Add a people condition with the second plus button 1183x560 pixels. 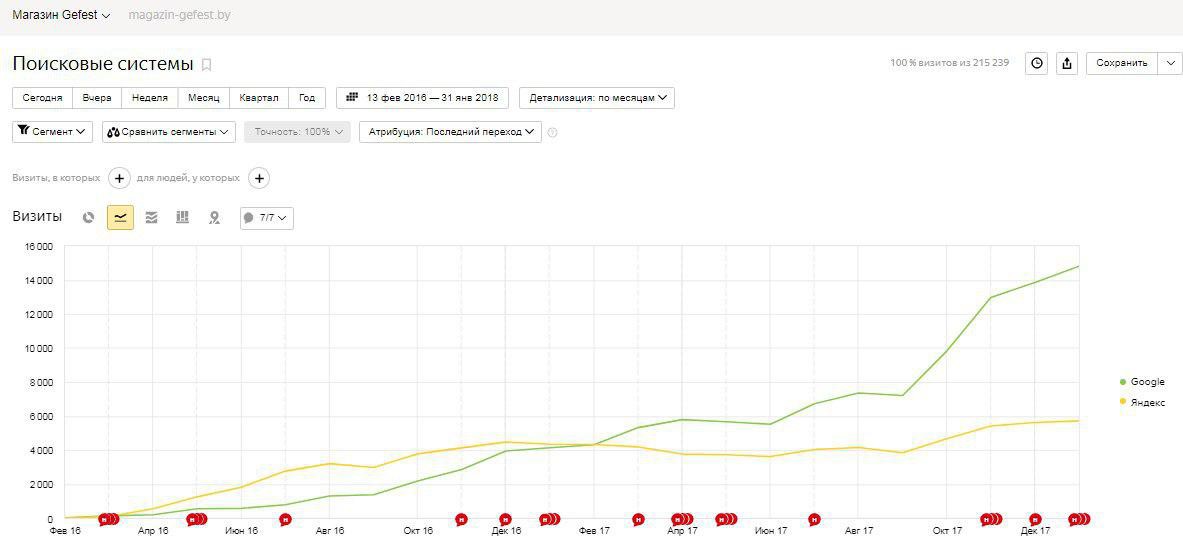(x=259, y=178)
